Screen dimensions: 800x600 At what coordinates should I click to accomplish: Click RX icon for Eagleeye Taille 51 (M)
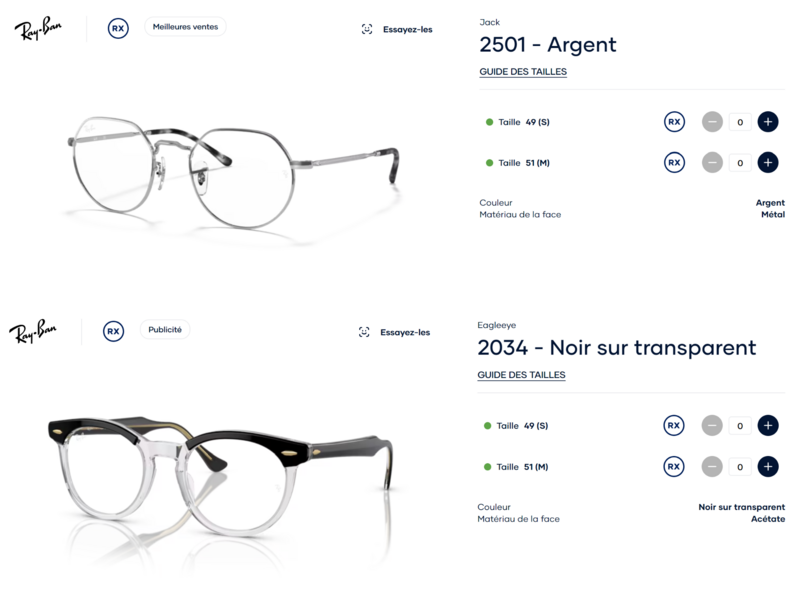[x=673, y=466]
